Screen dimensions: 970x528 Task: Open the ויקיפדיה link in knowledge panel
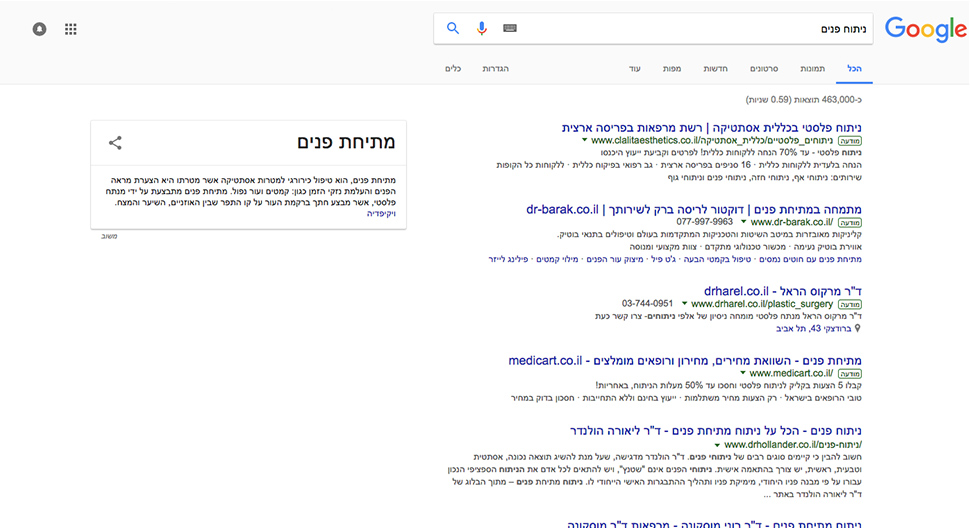pos(381,213)
